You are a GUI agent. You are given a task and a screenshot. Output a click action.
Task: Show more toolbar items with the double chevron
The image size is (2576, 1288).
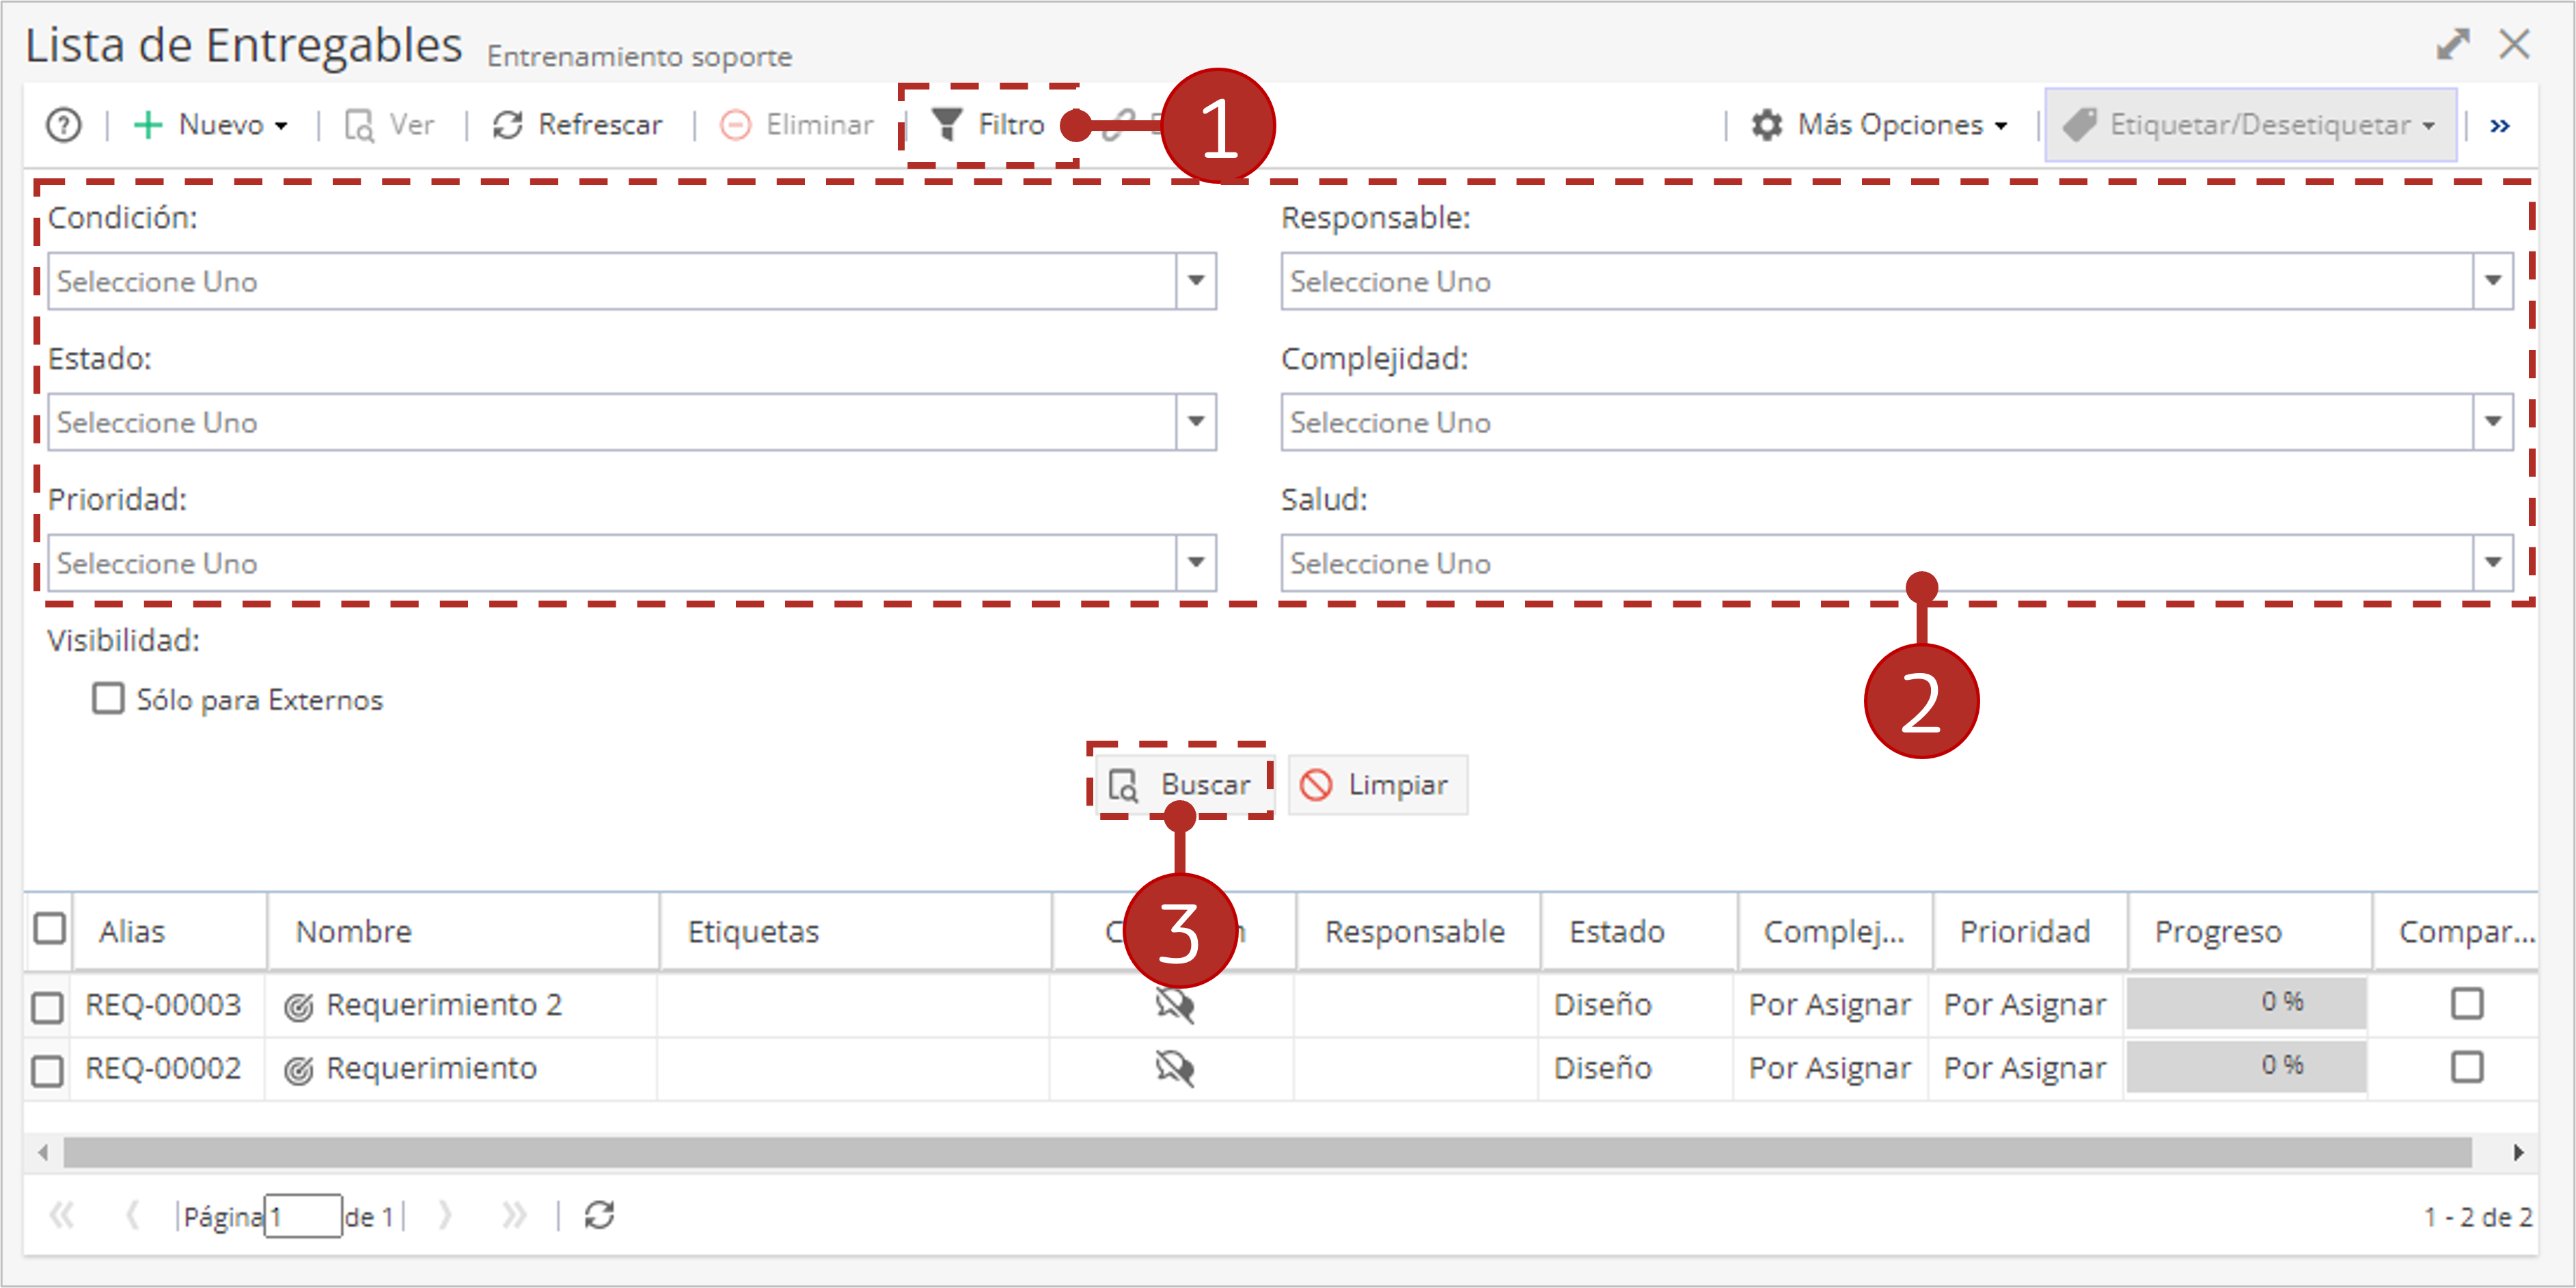(2500, 125)
